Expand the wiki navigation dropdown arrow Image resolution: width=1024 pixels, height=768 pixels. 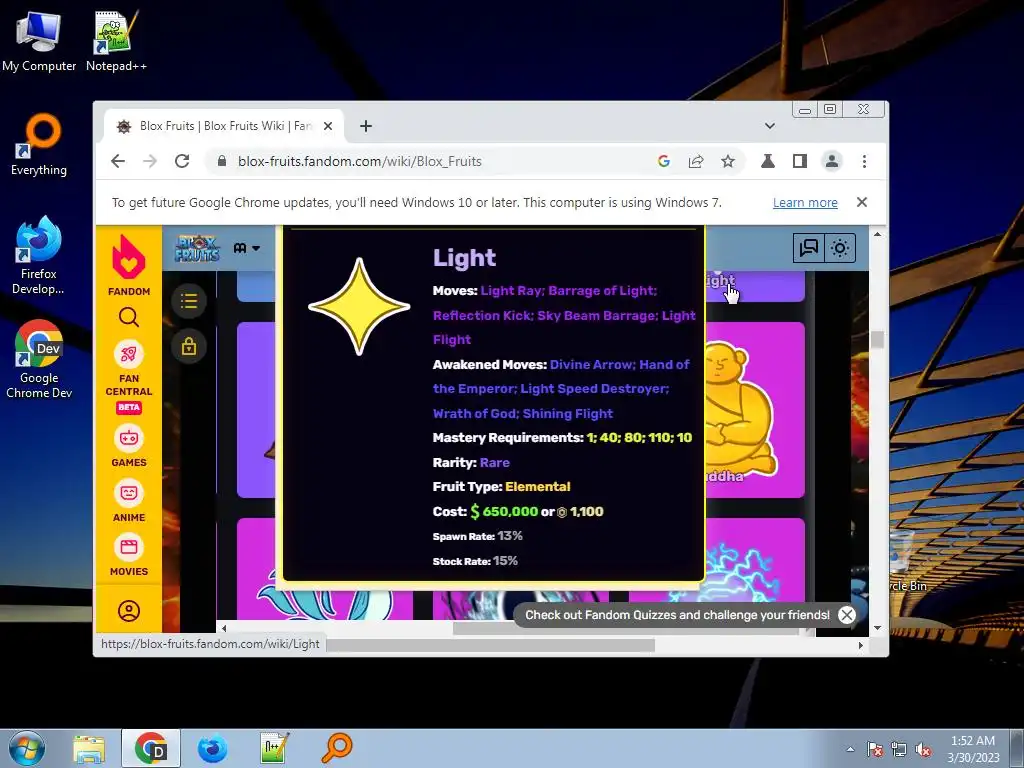256,248
